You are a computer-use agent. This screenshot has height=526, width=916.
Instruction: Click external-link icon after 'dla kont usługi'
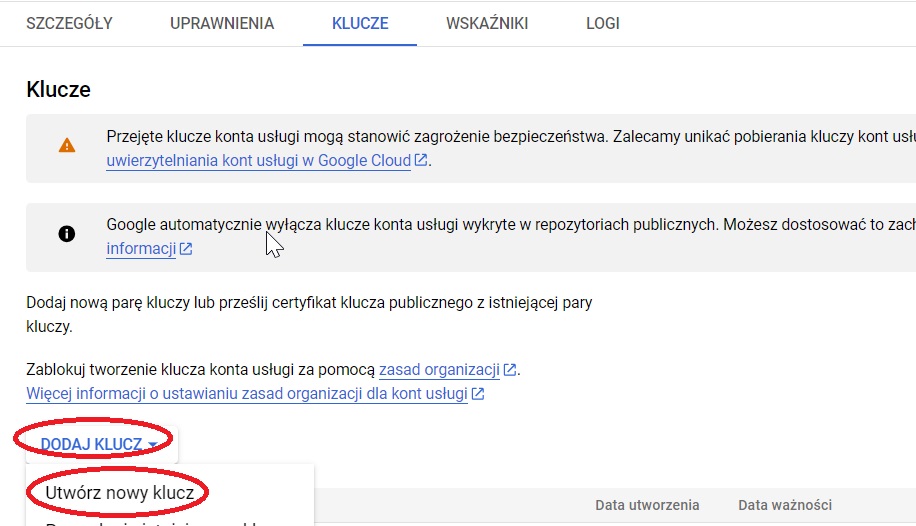(x=478, y=393)
